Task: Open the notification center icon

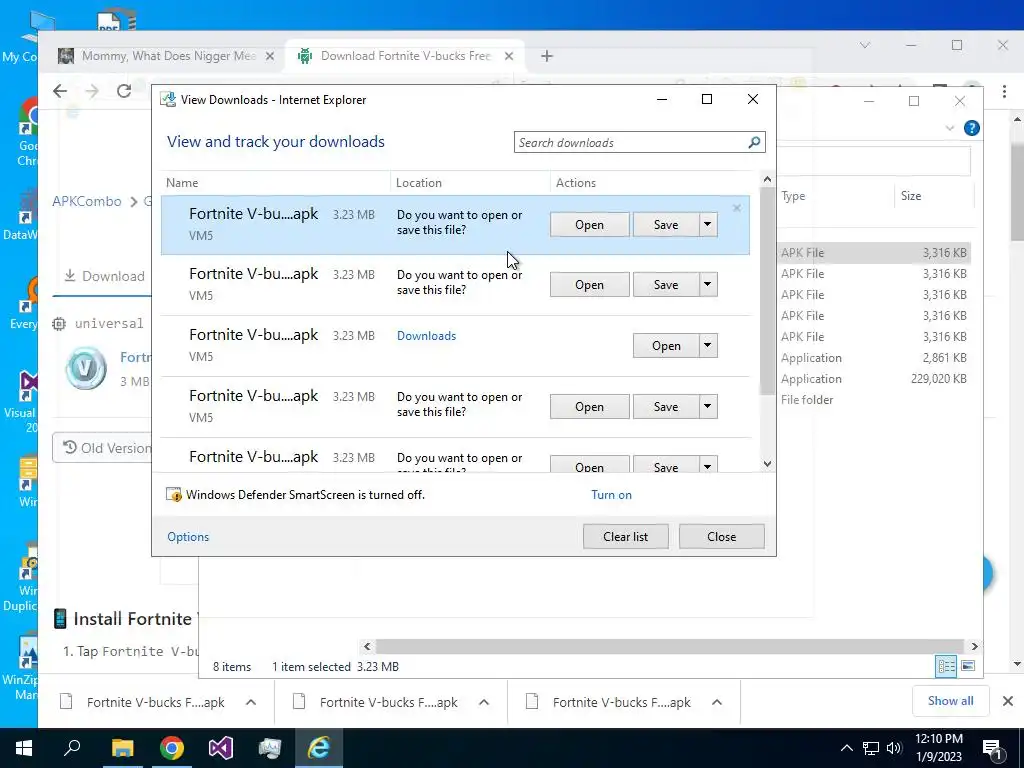Action: click(x=993, y=748)
